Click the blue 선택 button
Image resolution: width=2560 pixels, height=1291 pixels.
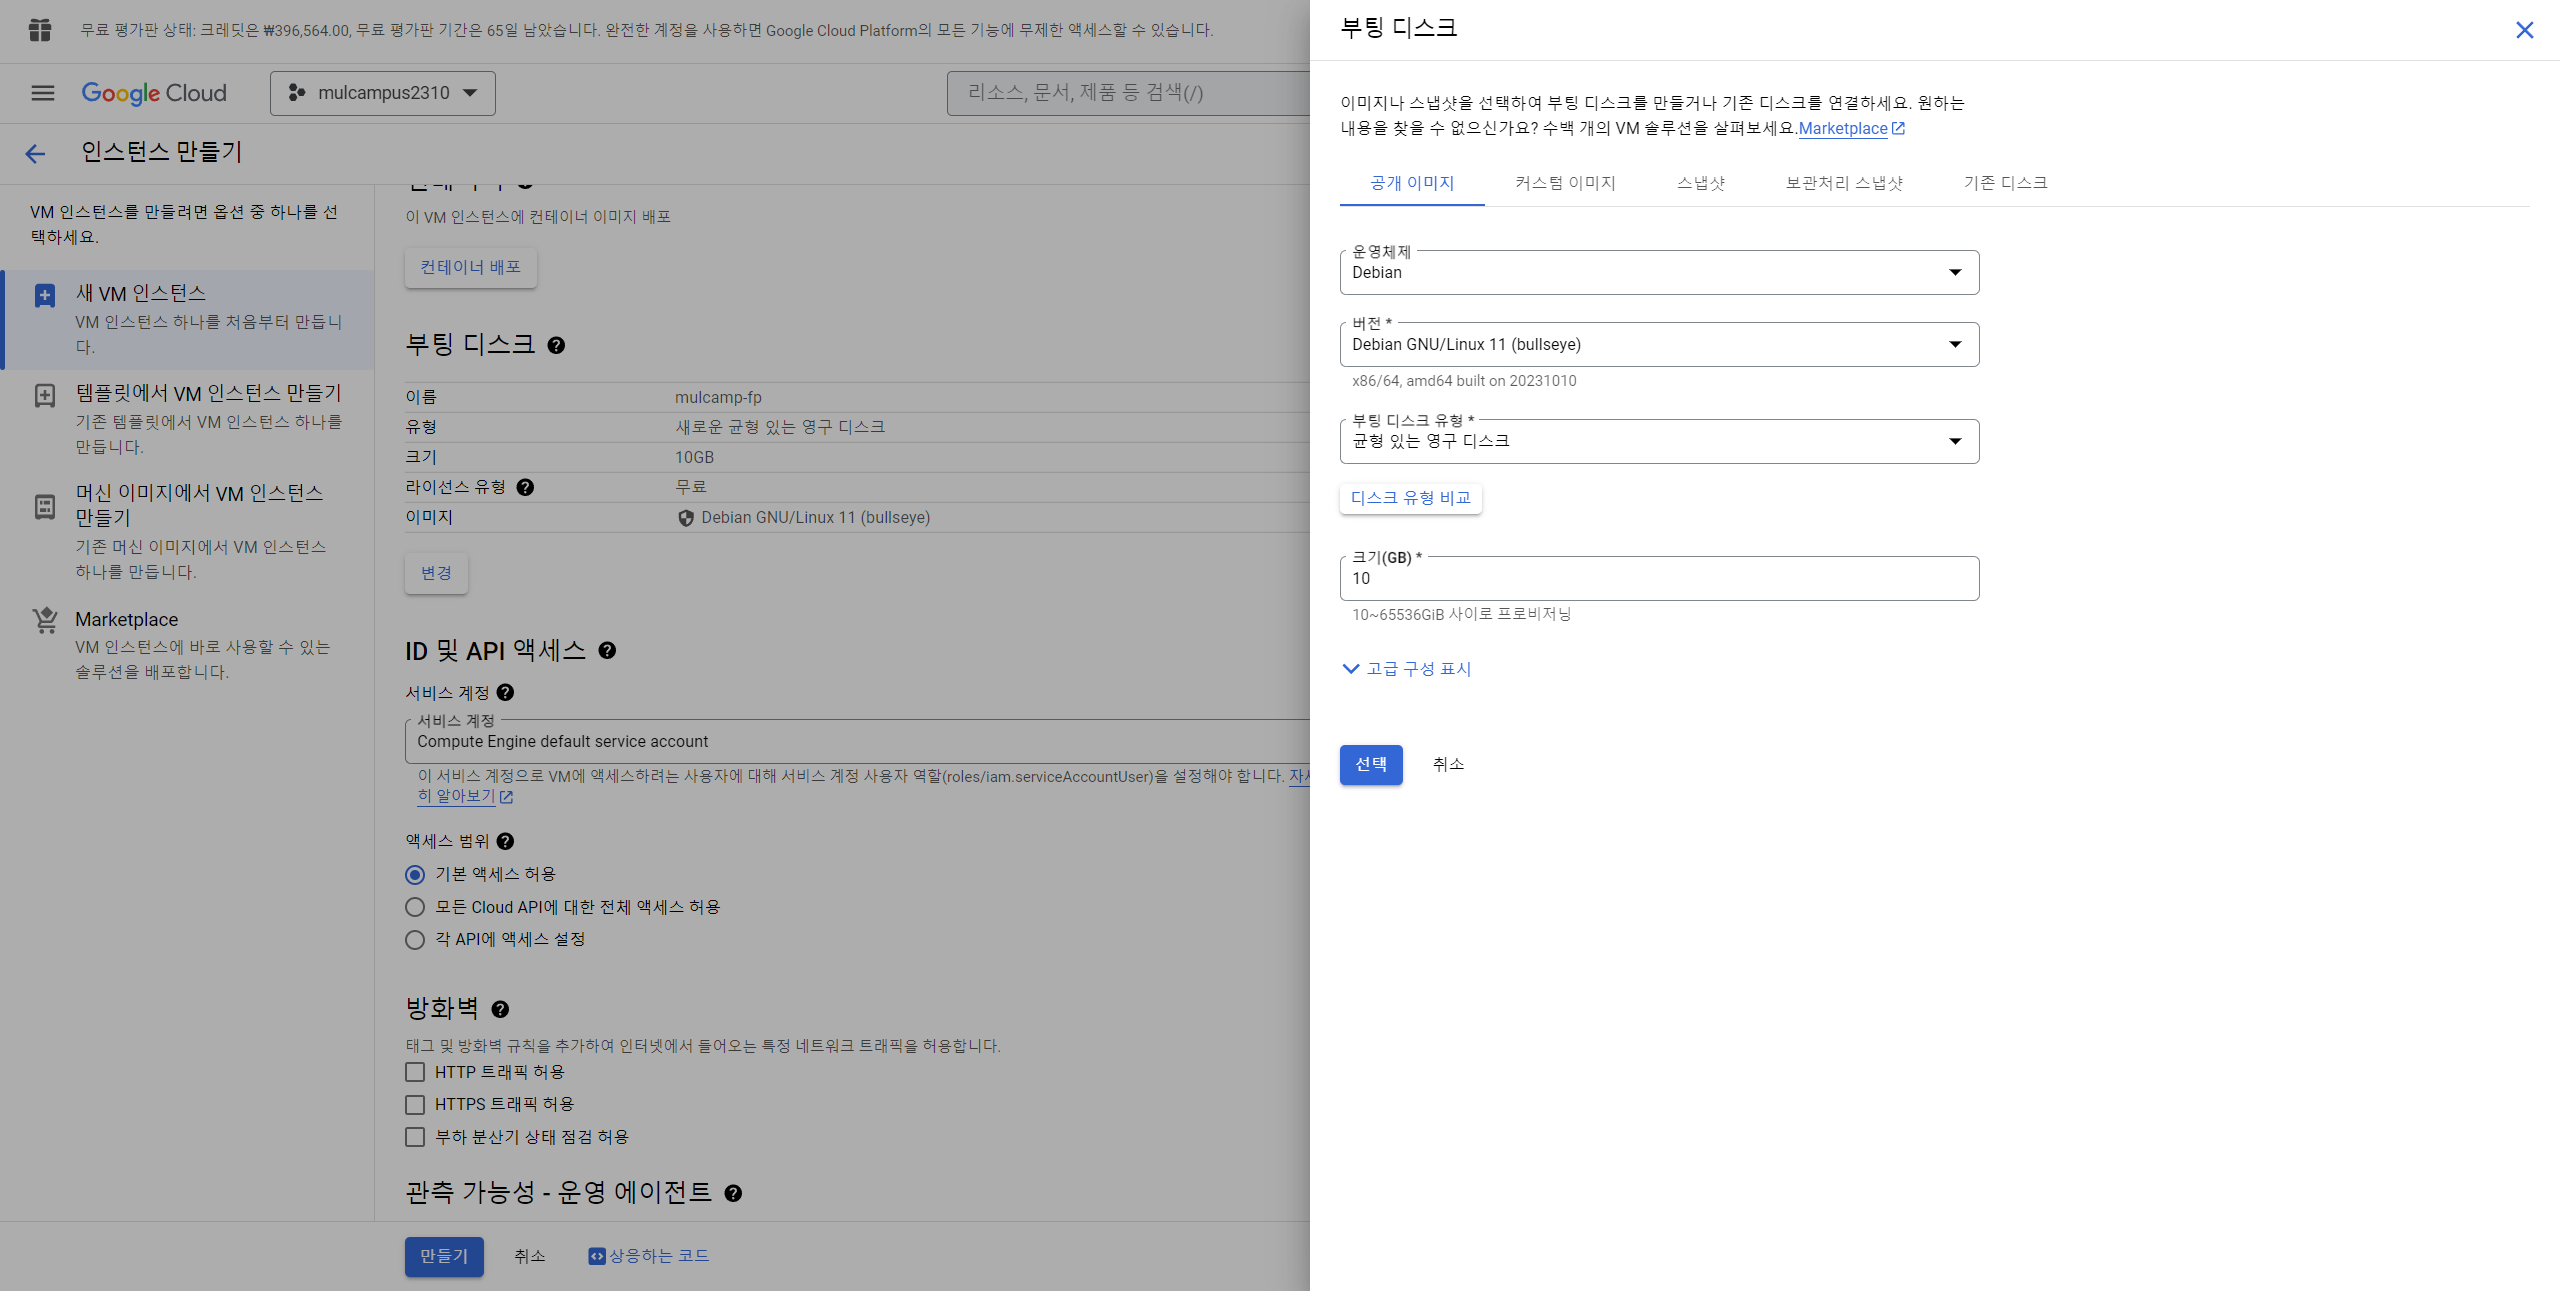coord(1370,764)
